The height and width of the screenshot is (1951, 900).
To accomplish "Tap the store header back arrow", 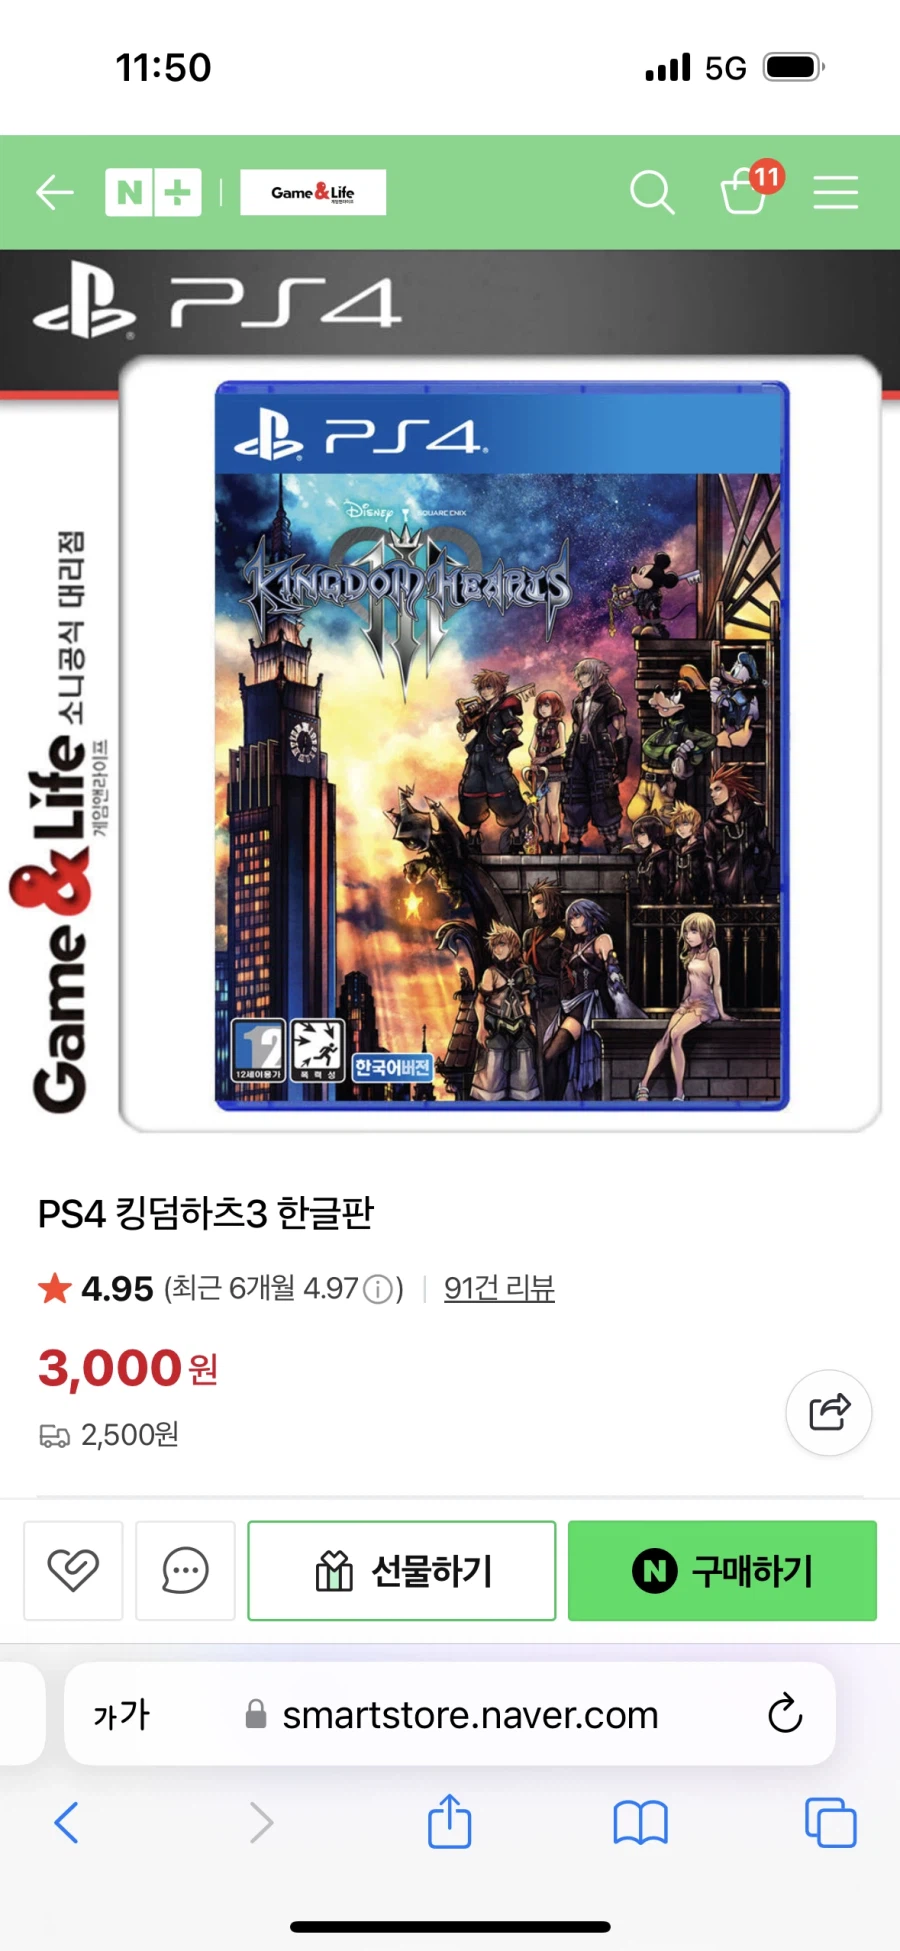I will pyautogui.click(x=55, y=192).
